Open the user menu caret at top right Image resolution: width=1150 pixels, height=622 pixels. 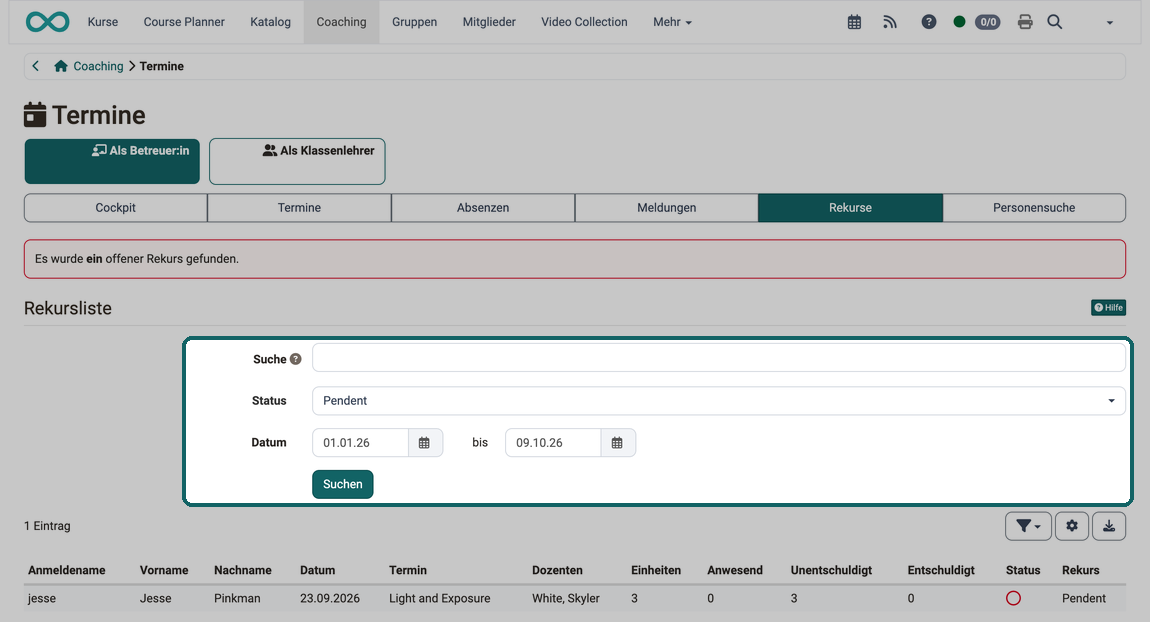1110,23
